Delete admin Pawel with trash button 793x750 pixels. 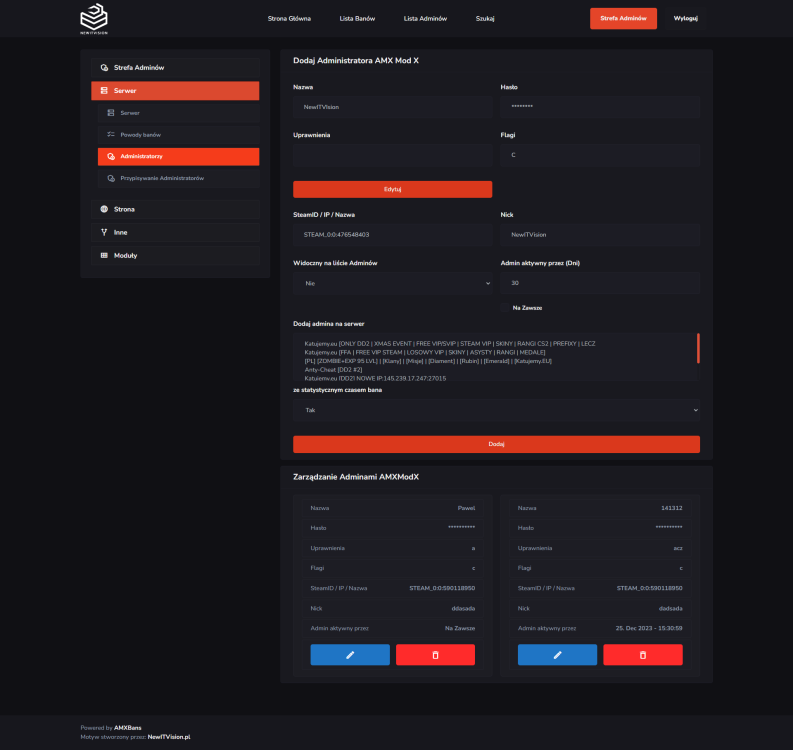pos(435,655)
